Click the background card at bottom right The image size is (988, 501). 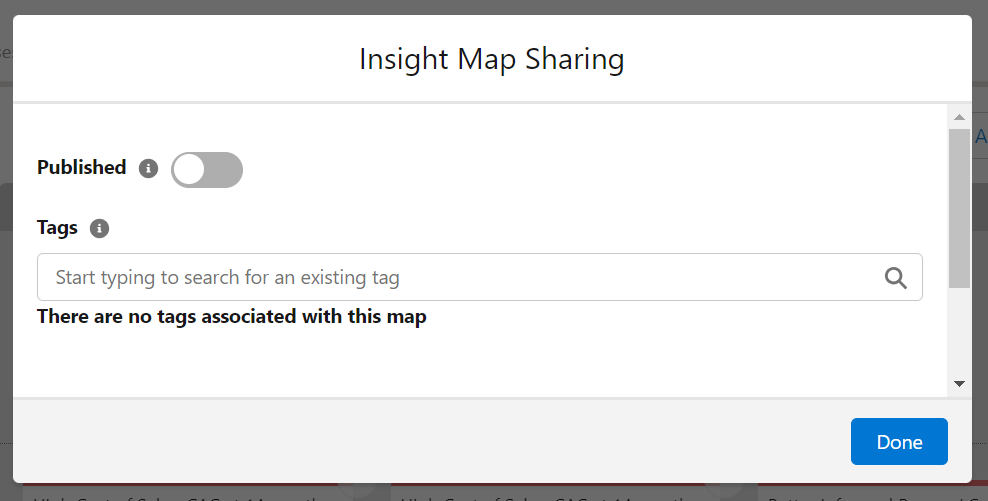(870, 493)
